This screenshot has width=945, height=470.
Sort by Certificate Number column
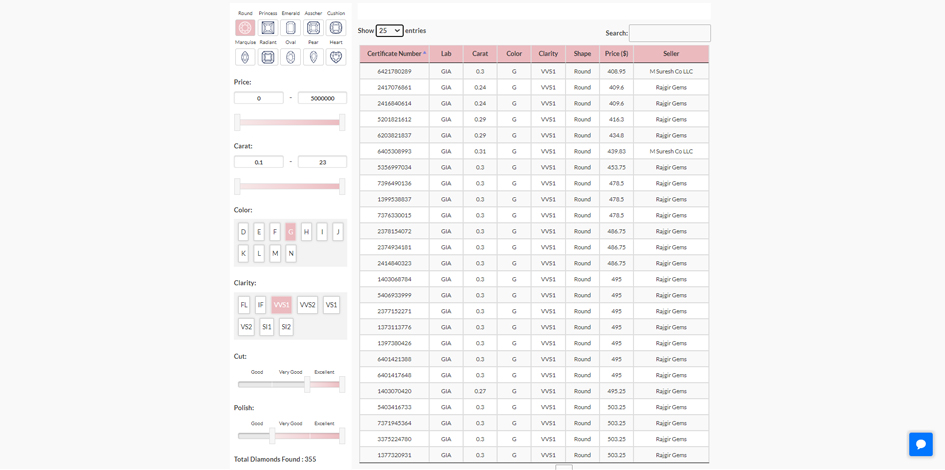pyautogui.click(x=395, y=54)
